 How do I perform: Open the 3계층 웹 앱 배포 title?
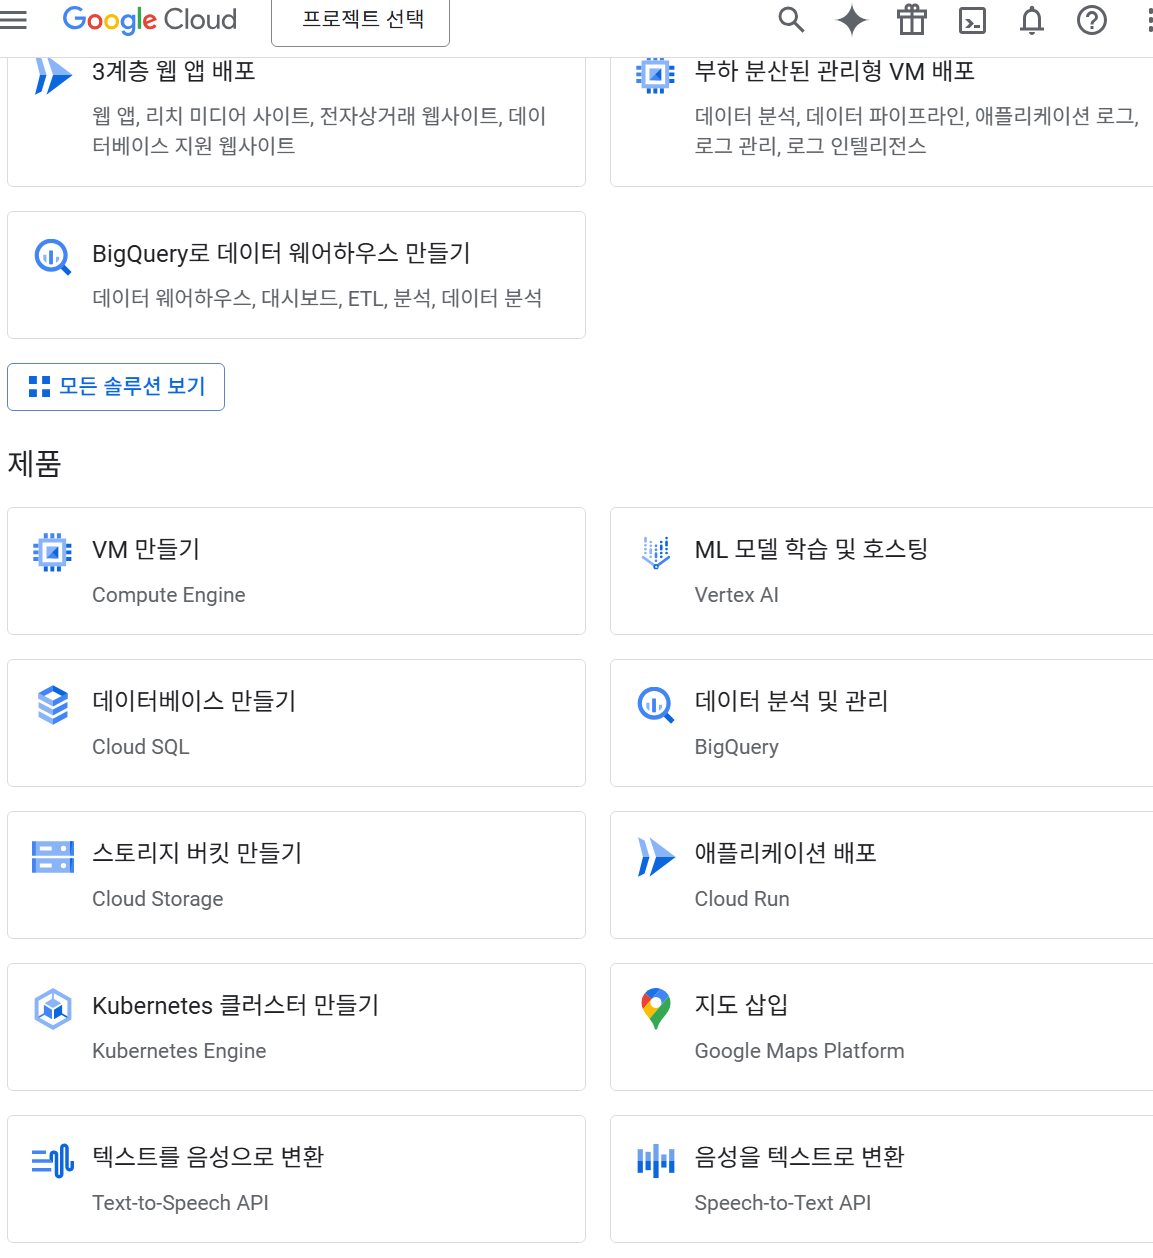174,71
